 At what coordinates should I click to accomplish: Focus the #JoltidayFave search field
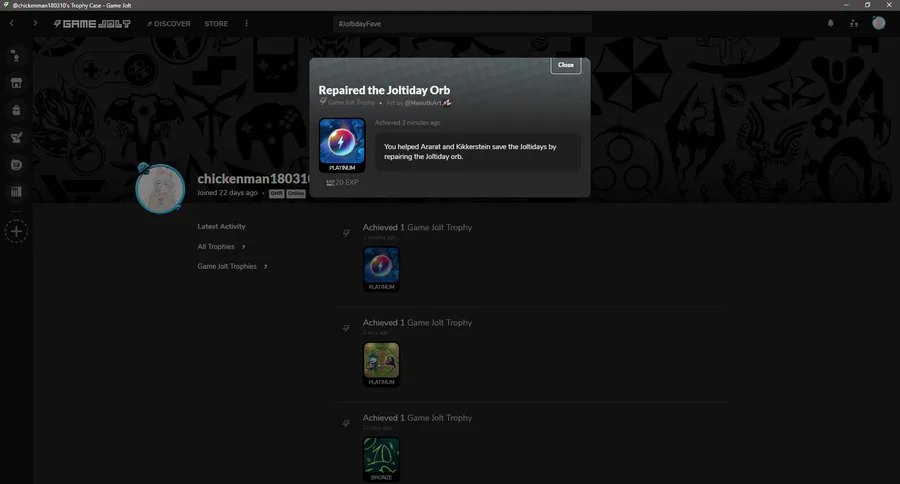tap(462, 24)
